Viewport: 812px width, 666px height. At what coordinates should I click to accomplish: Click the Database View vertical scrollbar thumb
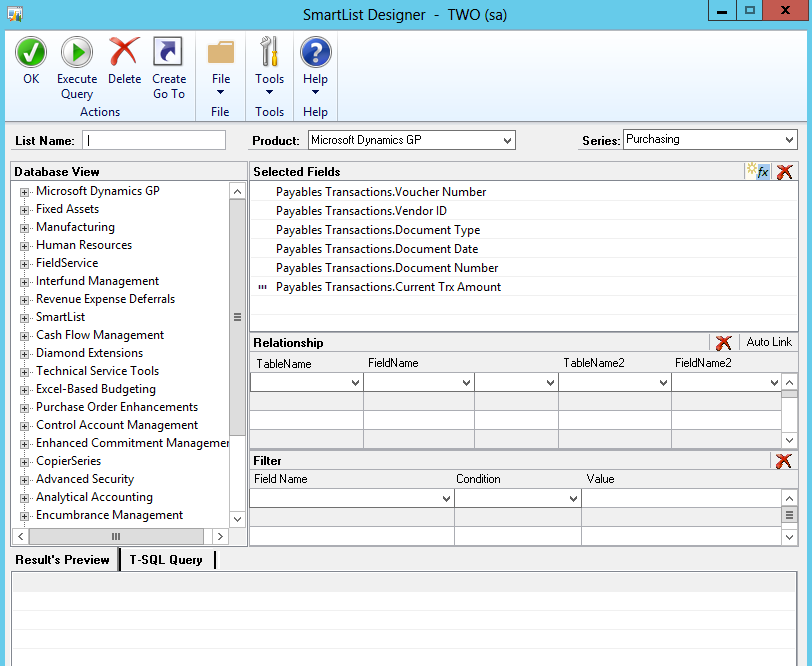[237, 317]
